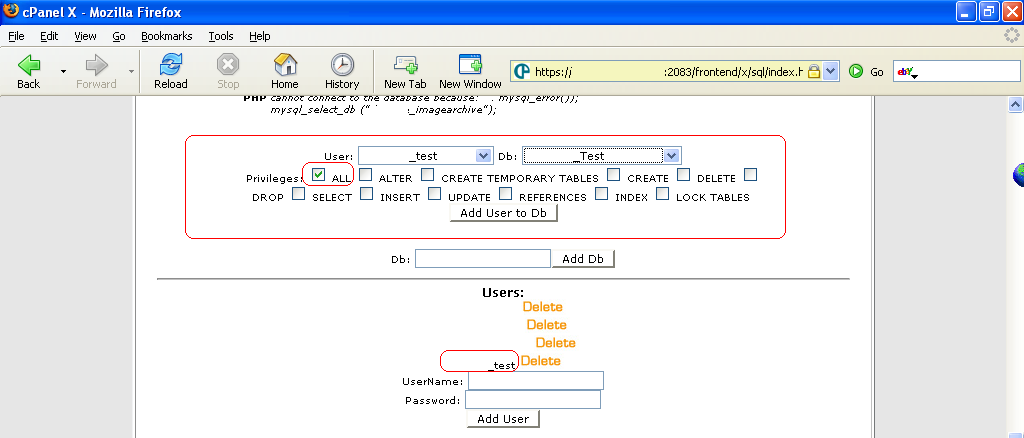Check the DROP privilege checkbox
The height and width of the screenshot is (438, 1024).
tap(751, 174)
